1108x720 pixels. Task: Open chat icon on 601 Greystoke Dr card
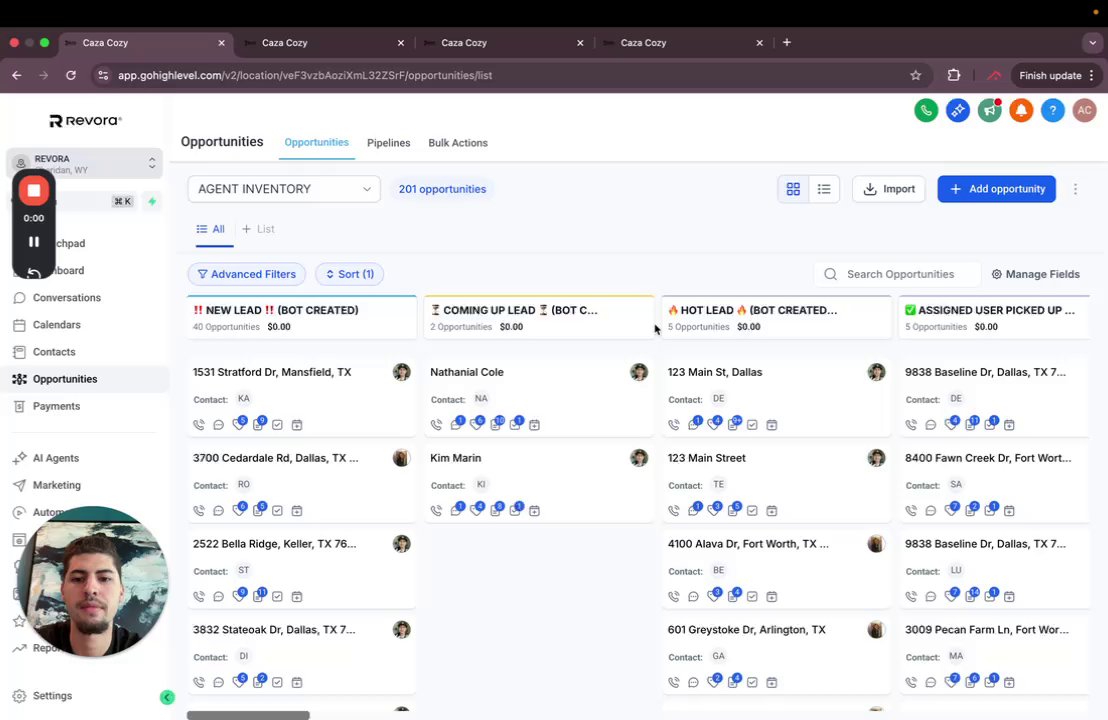click(x=693, y=683)
